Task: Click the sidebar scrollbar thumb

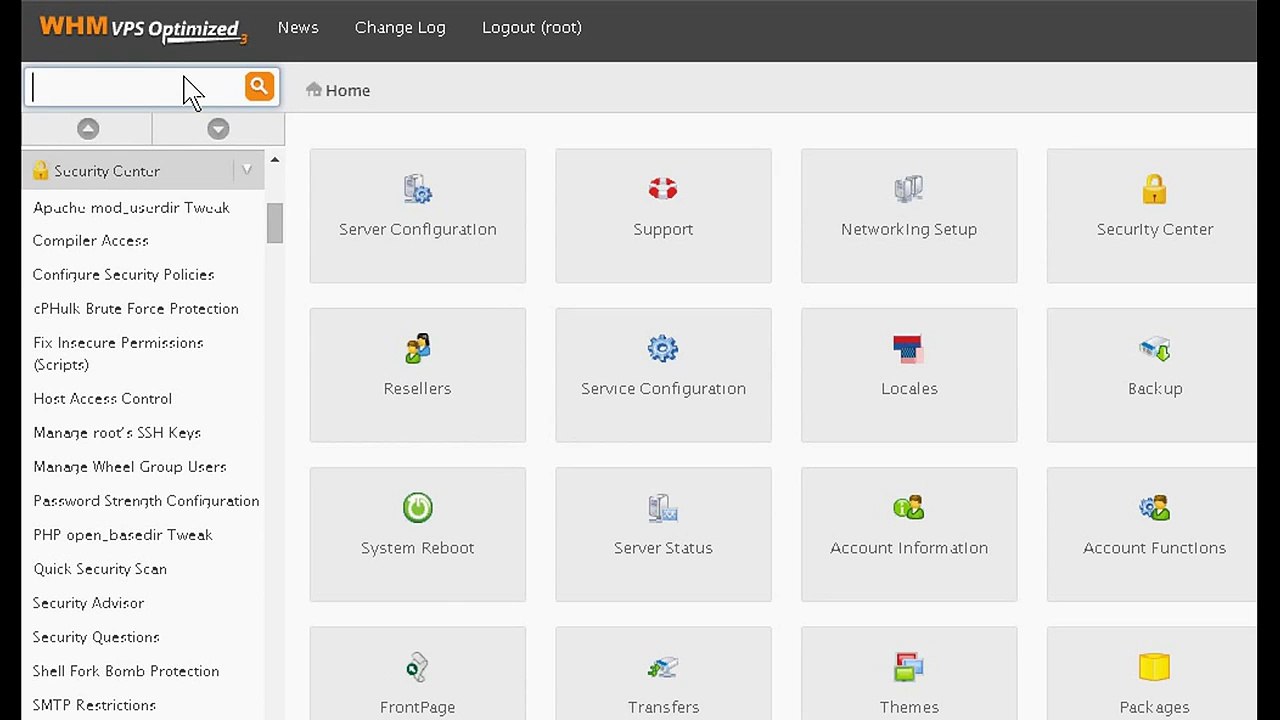Action: [x=275, y=223]
